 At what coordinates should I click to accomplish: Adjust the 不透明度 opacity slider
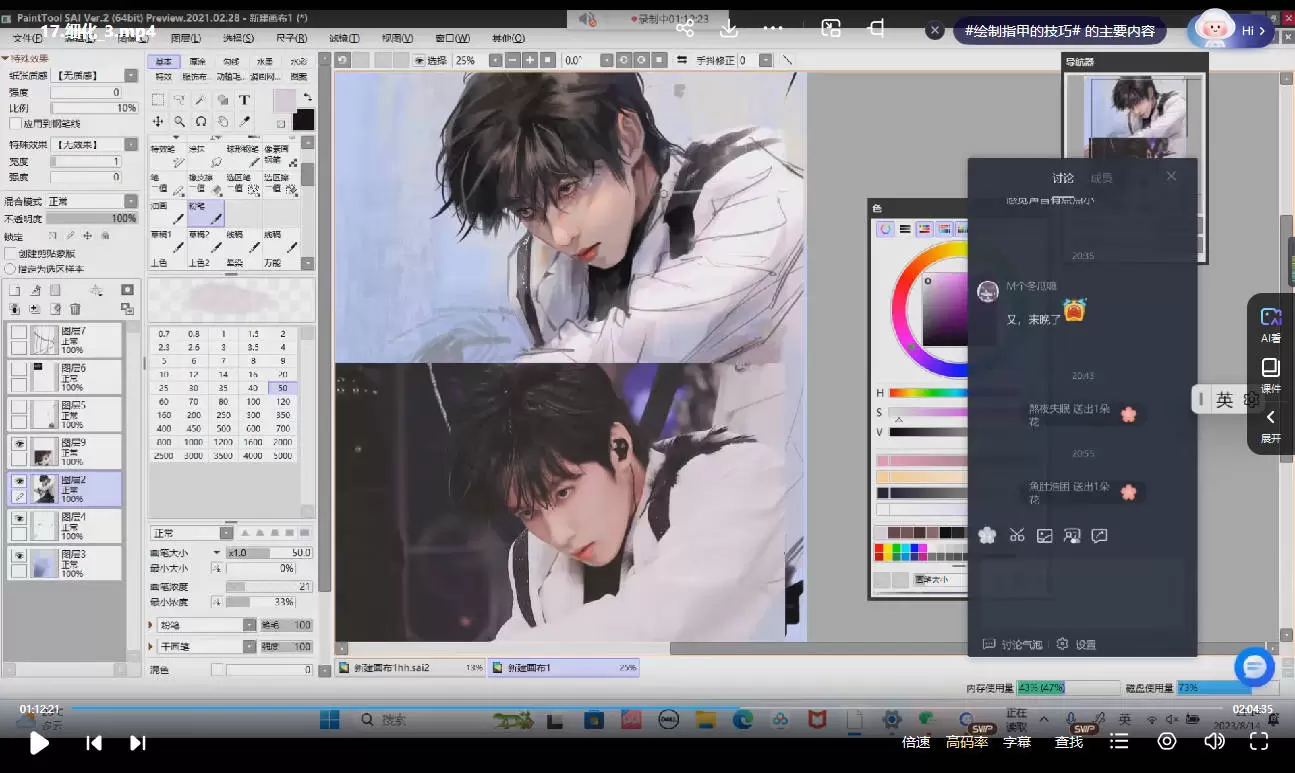pyautogui.click(x=92, y=218)
